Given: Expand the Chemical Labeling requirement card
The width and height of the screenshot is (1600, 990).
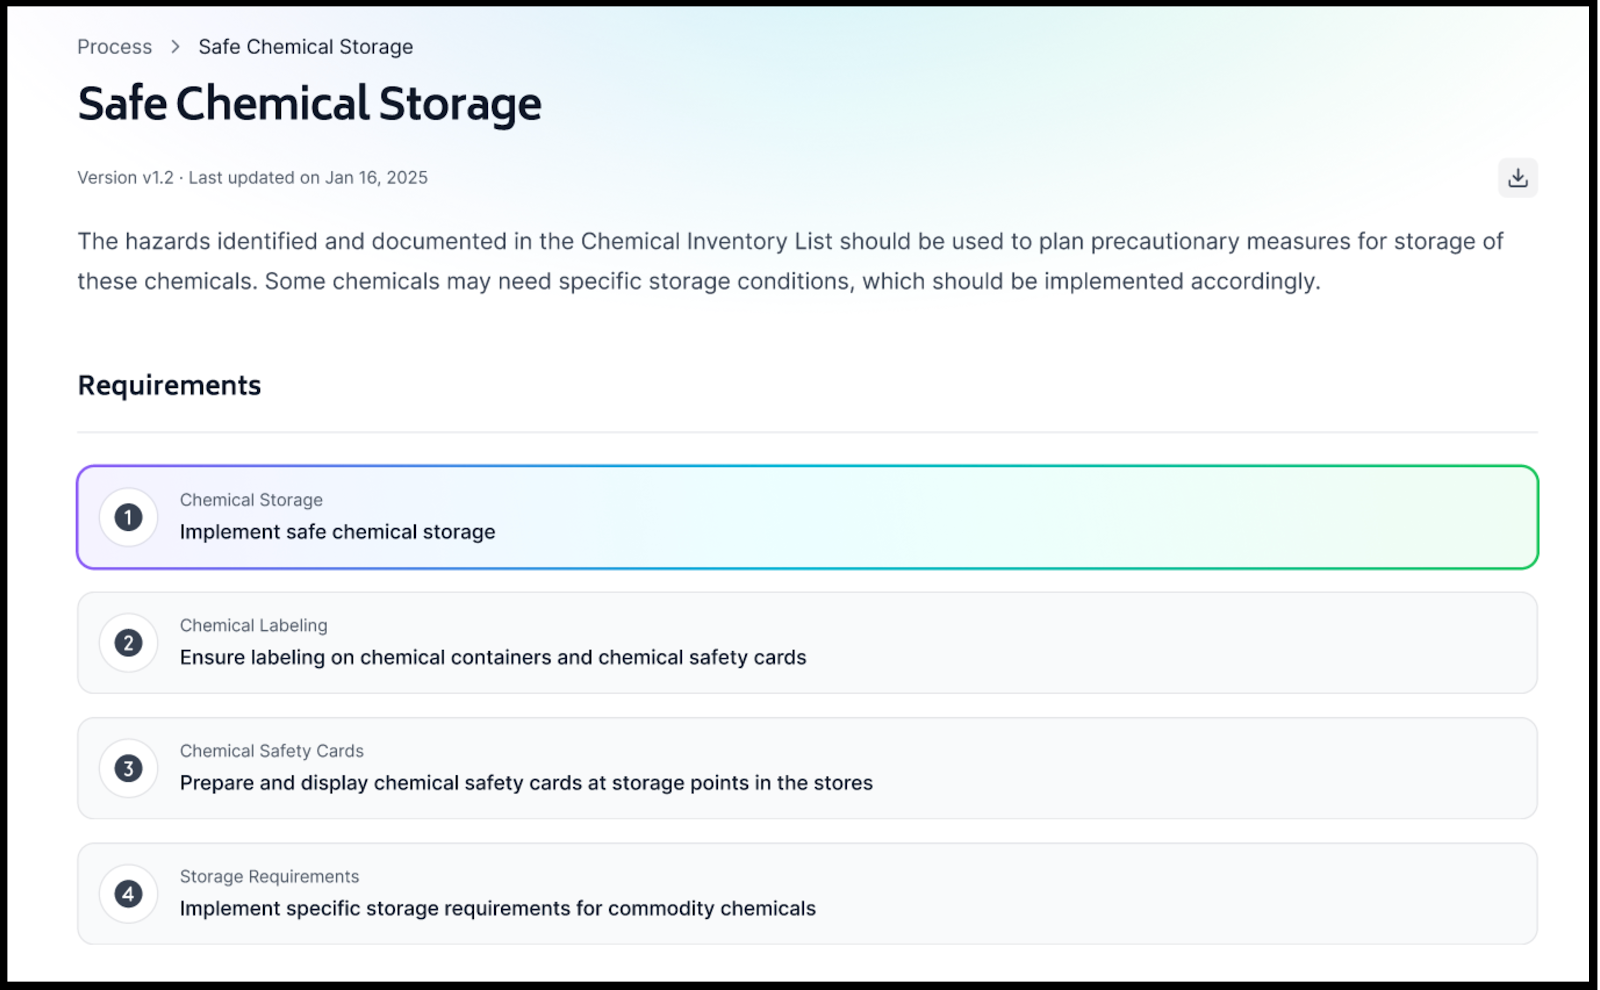Looking at the screenshot, I should point(807,643).
